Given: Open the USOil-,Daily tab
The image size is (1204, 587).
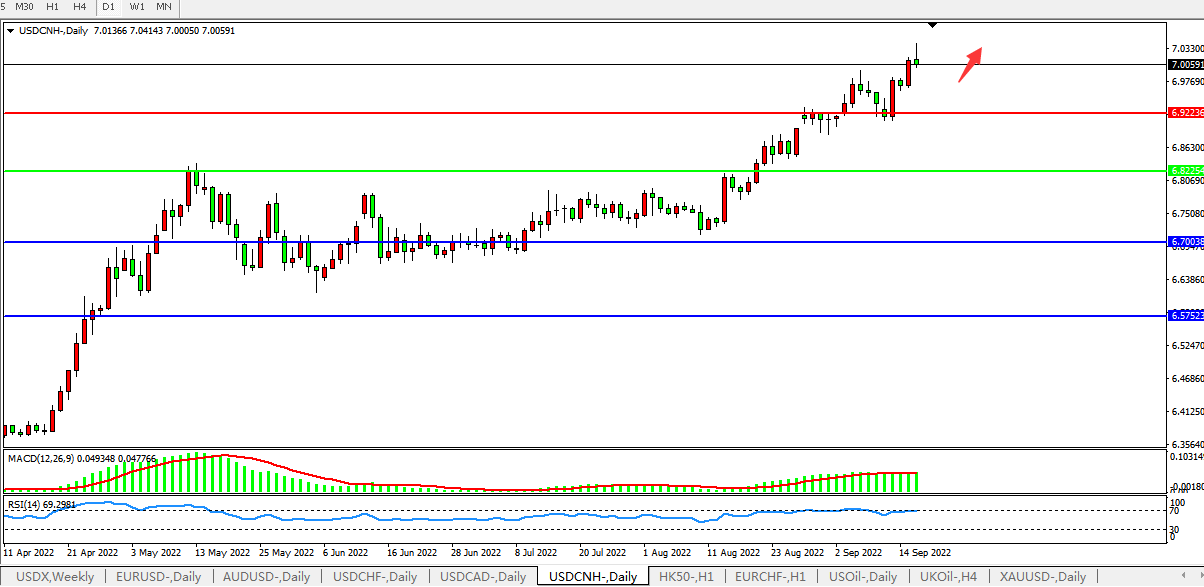Looking at the screenshot, I should (863, 577).
